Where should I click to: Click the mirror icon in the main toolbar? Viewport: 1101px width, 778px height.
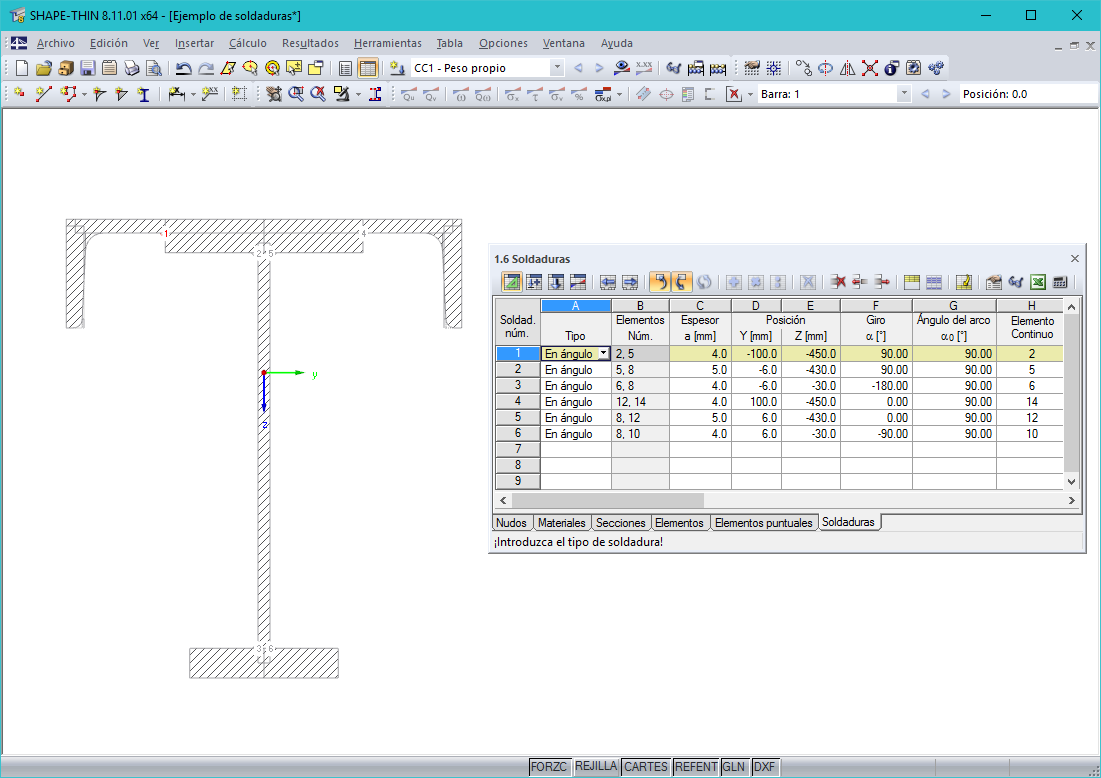click(x=848, y=68)
